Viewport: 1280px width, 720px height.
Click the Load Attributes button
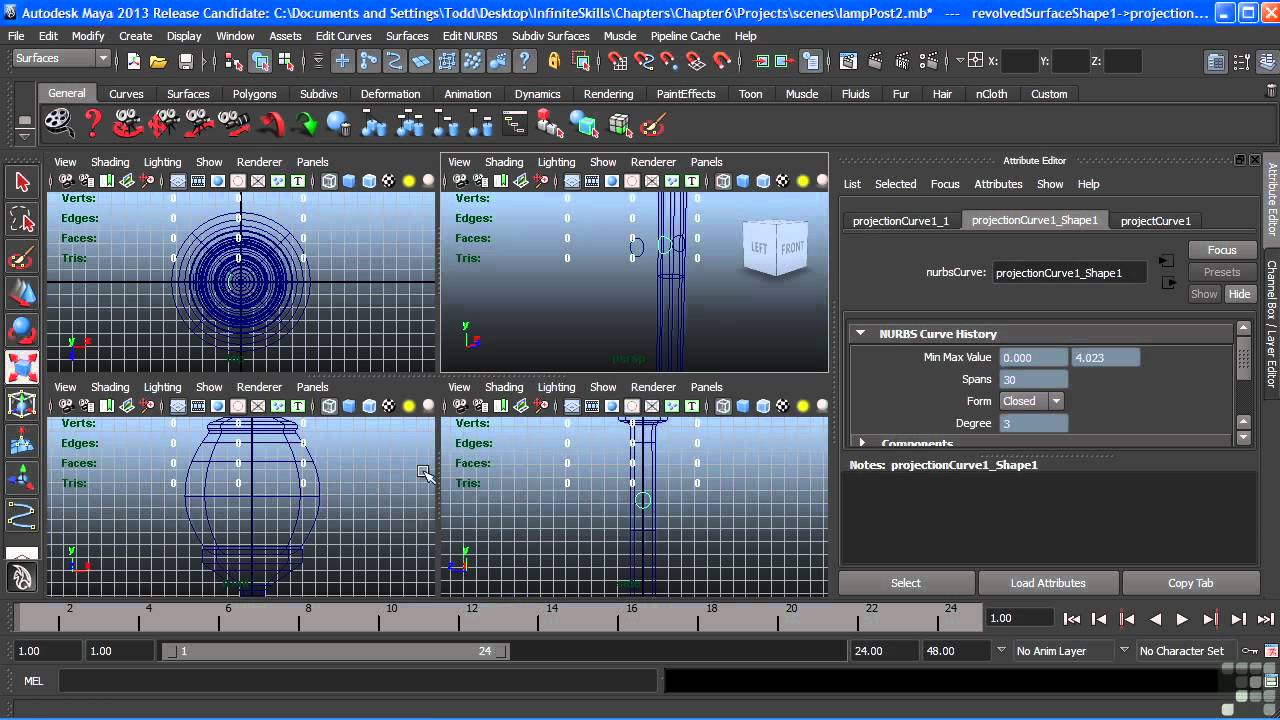(1048, 583)
